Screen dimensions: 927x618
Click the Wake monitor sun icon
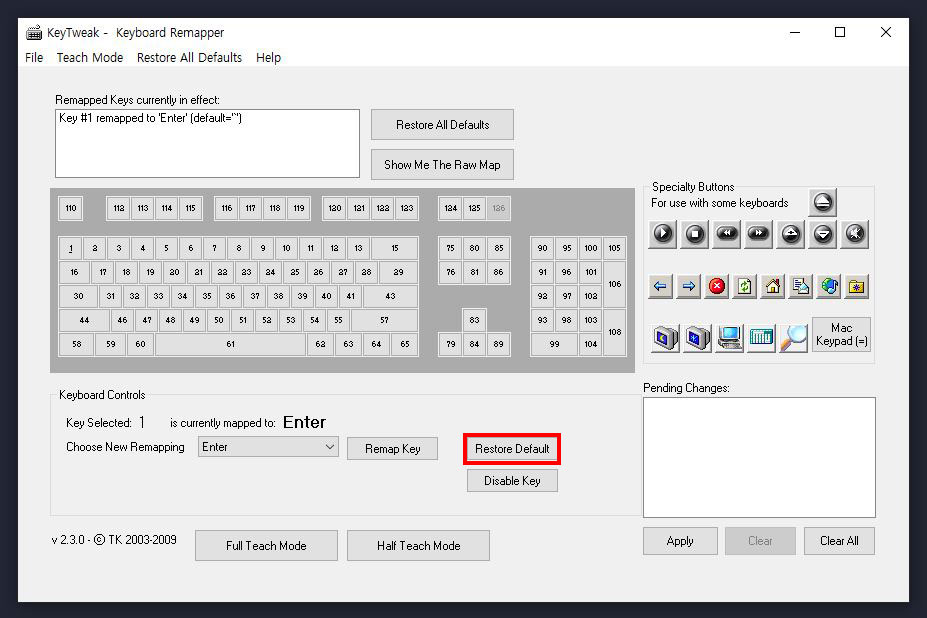tap(698, 338)
